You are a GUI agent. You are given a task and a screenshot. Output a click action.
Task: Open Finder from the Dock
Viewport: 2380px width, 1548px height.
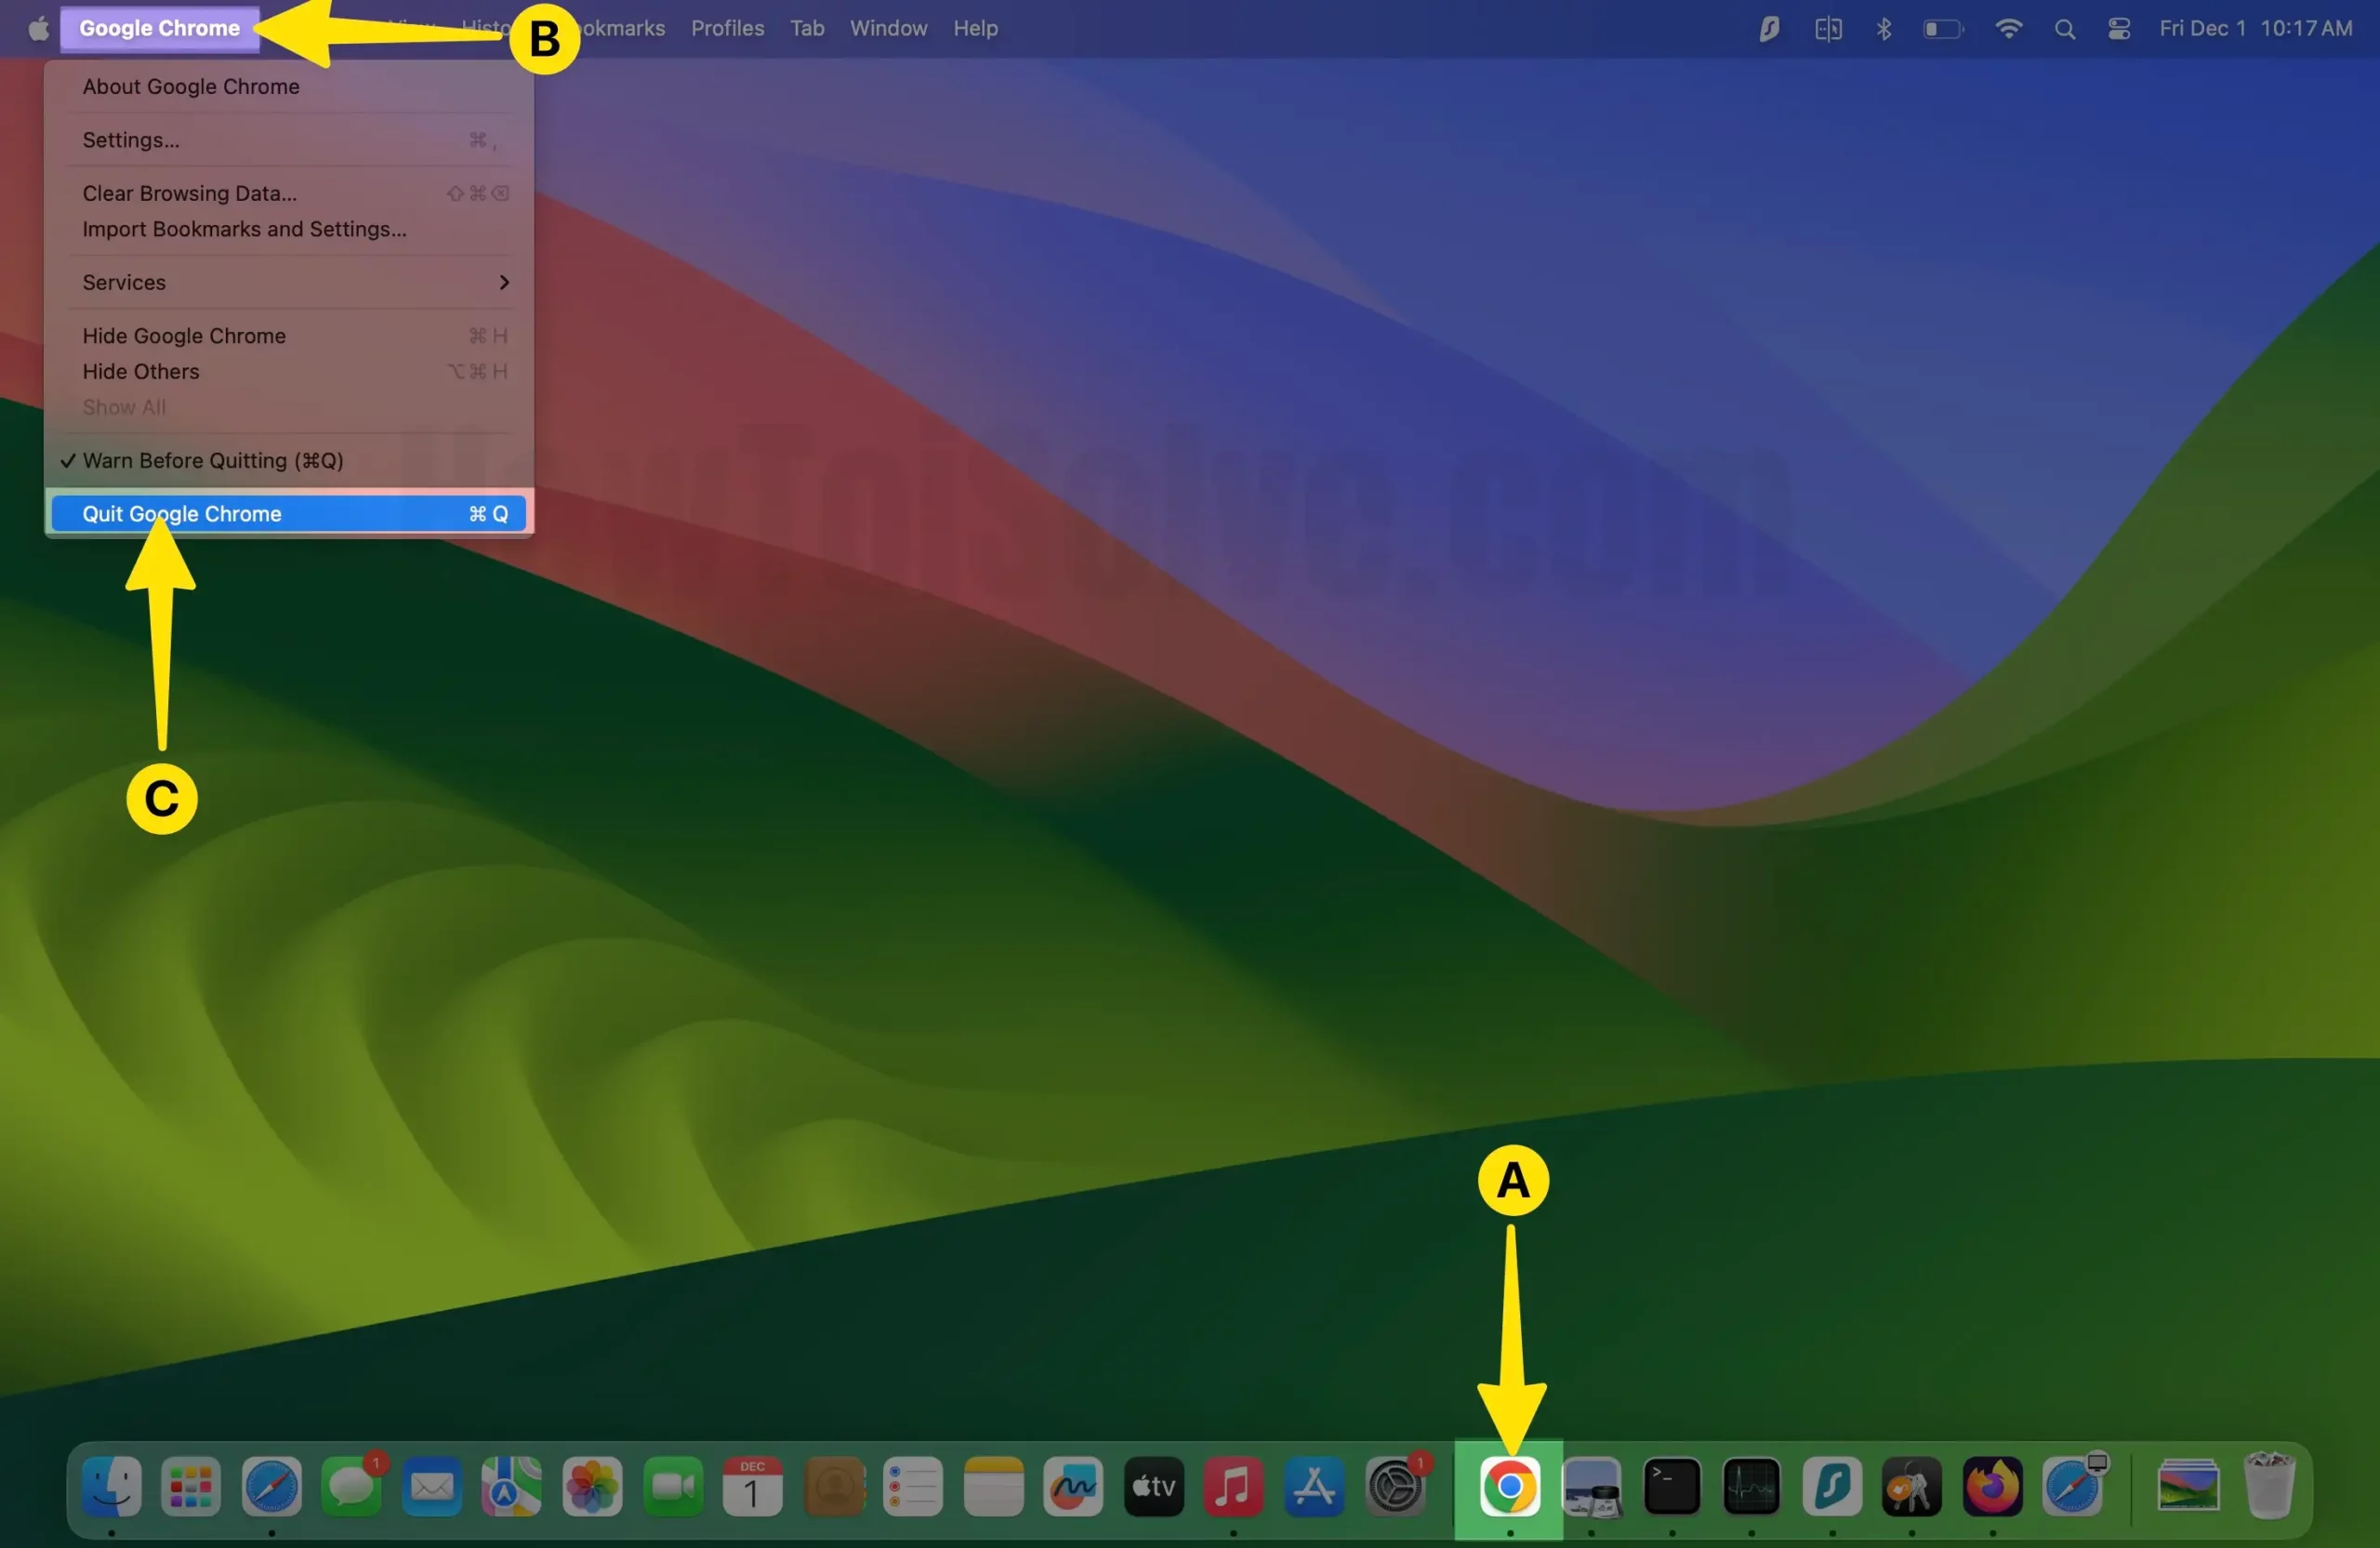pyautogui.click(x=111, y=1486)
